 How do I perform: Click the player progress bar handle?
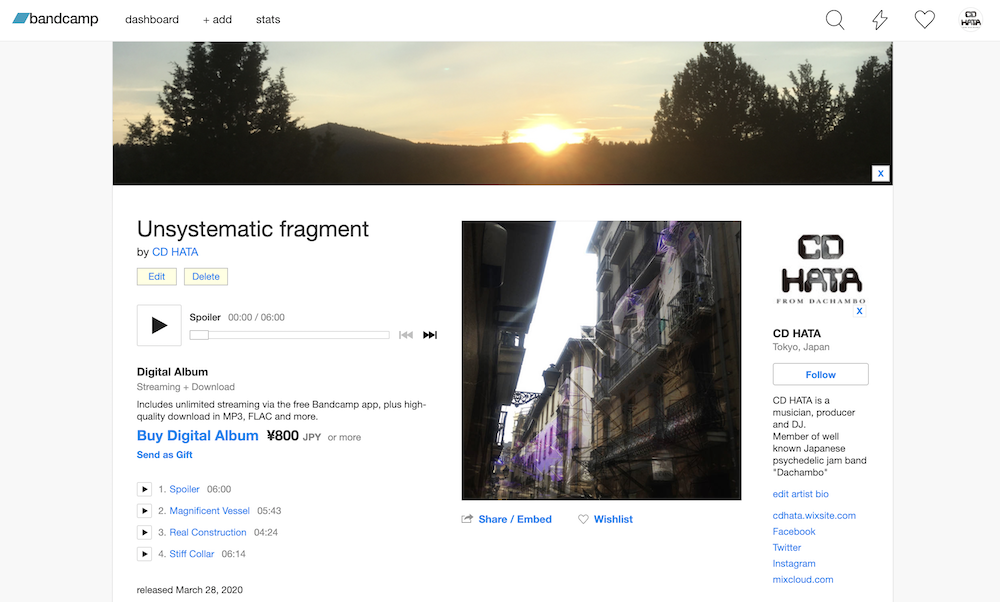click(x=199, y=335)
